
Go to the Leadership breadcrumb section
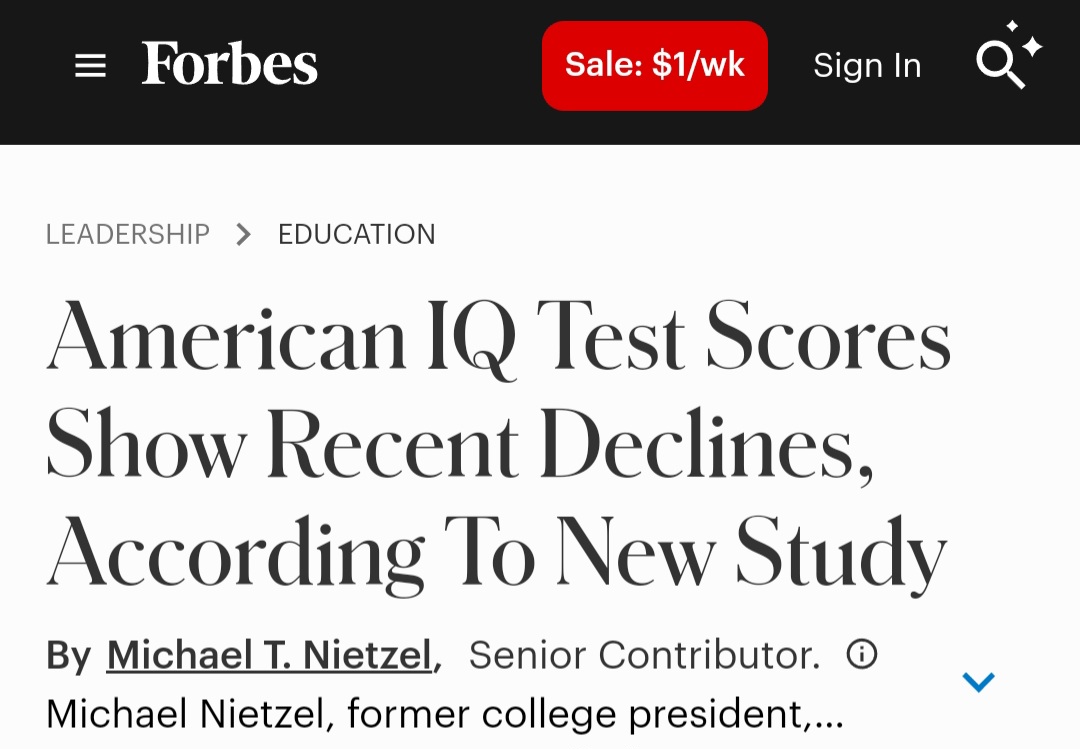coord(127,234)
